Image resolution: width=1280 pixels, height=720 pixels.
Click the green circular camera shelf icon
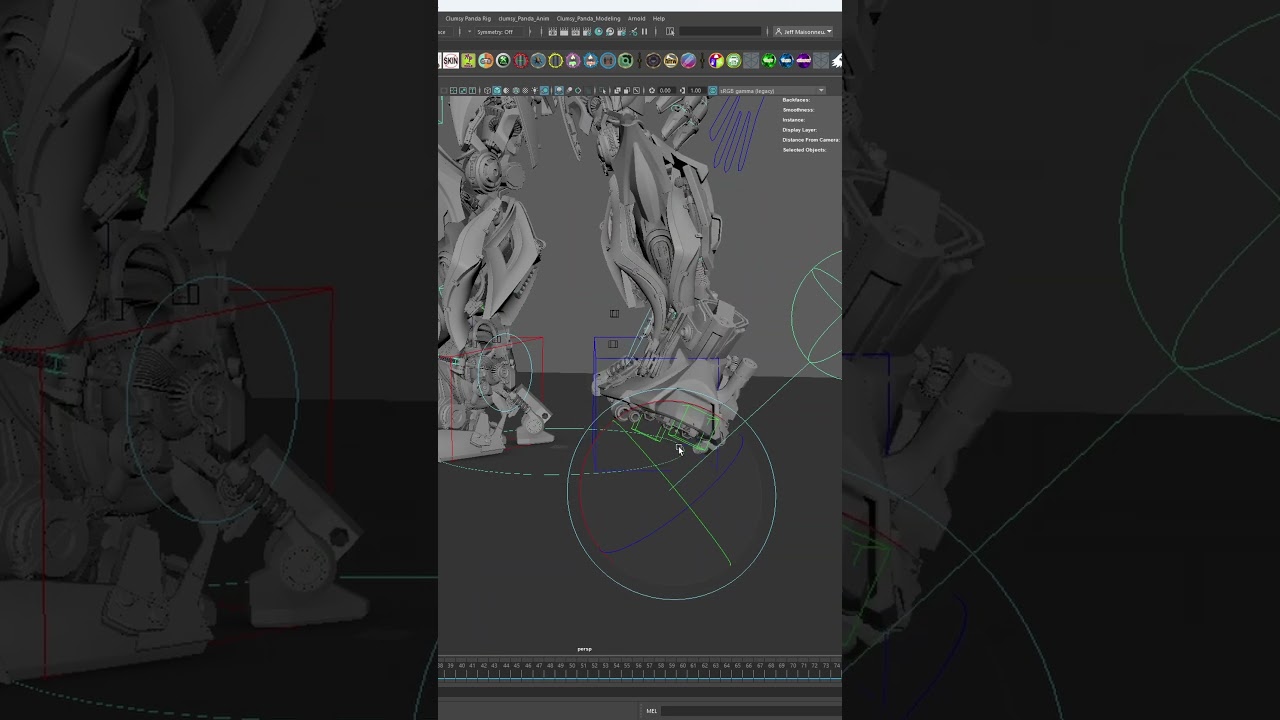pyautogui.click(x=625, y=61)
